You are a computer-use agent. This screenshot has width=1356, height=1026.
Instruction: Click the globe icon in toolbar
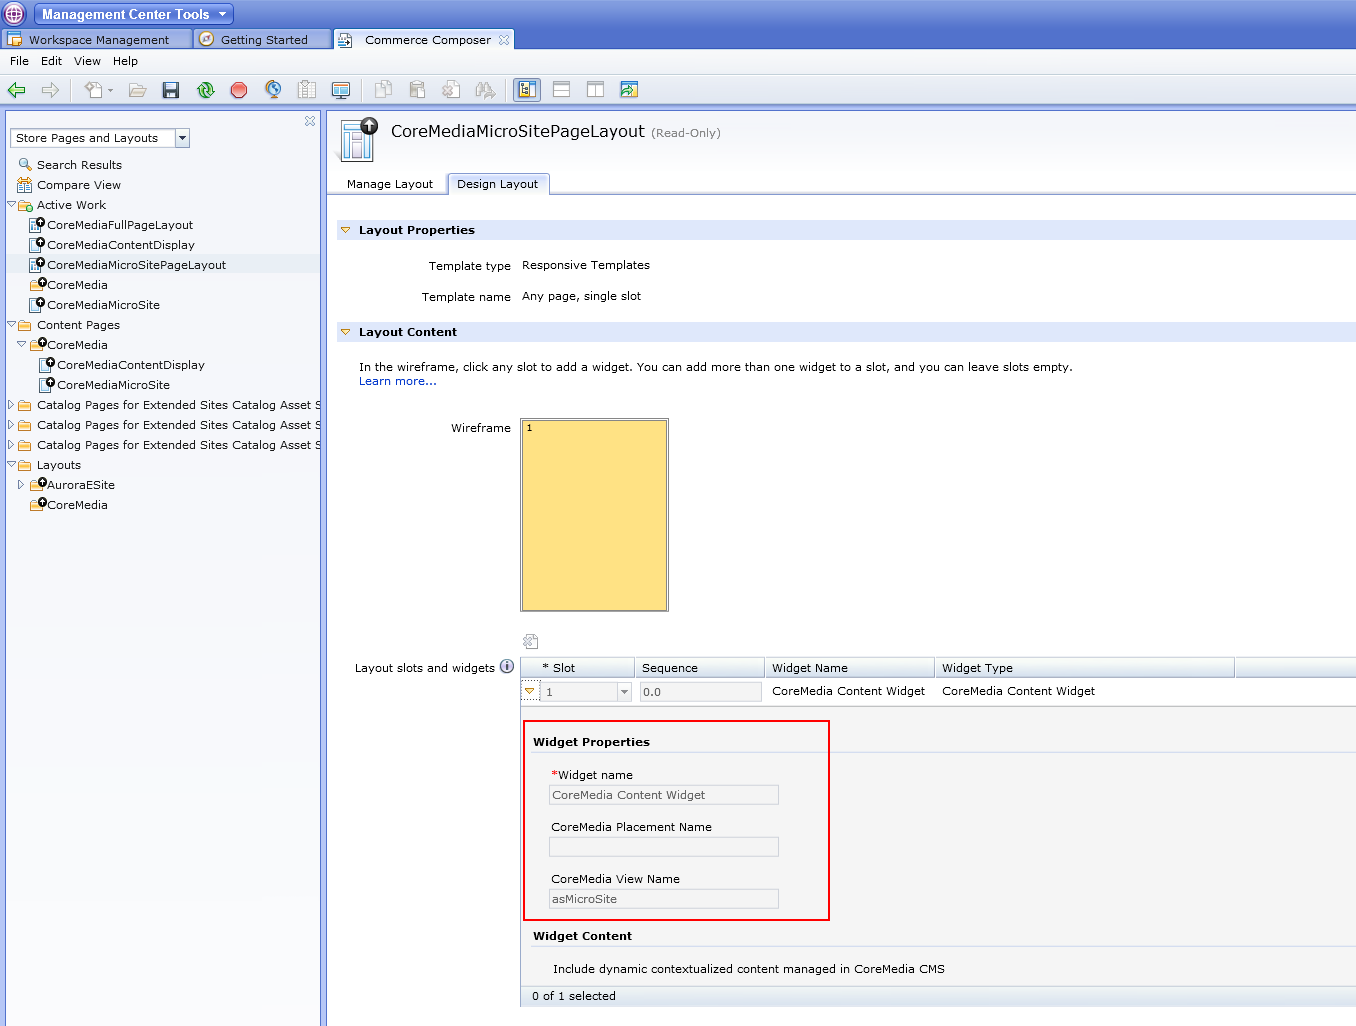pyautogui.click(x=273, y=90)
